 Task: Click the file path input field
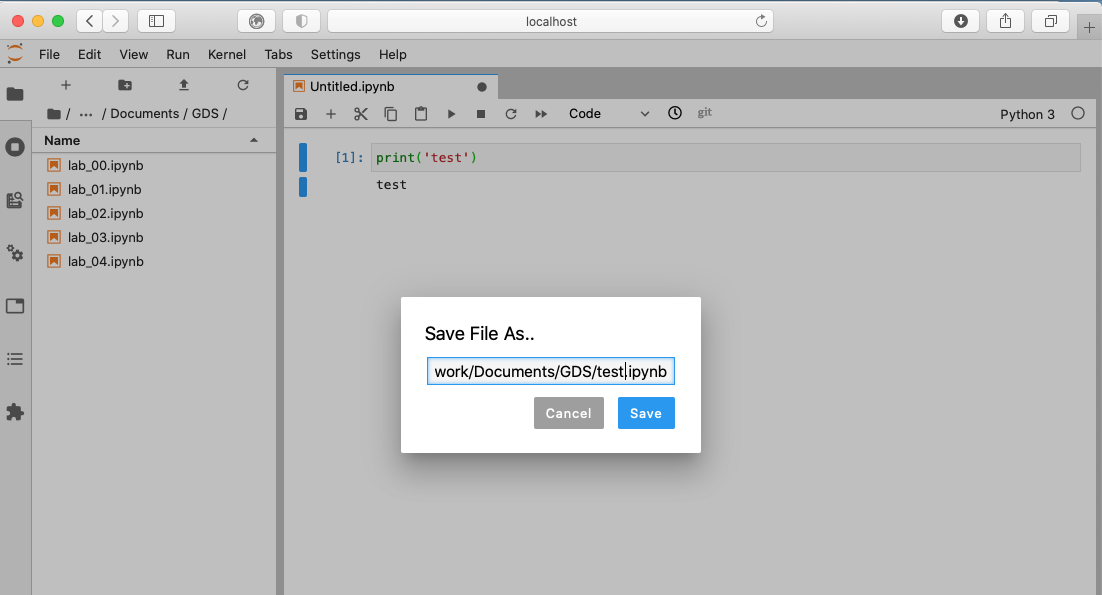550,372
